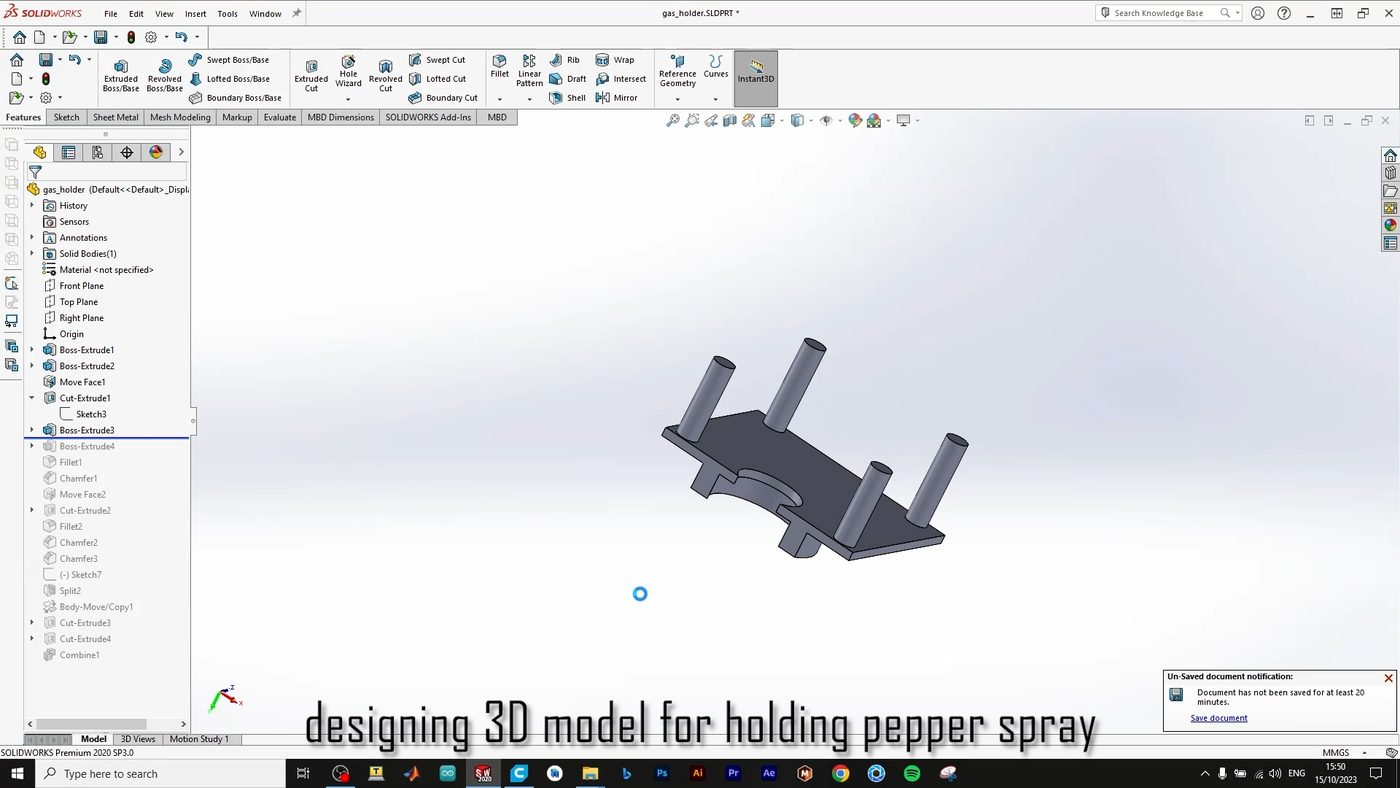Image resolution: width=1400 pixels, height=788 pixels.
Task: Open the Curves tool
Action: [716, 68]
